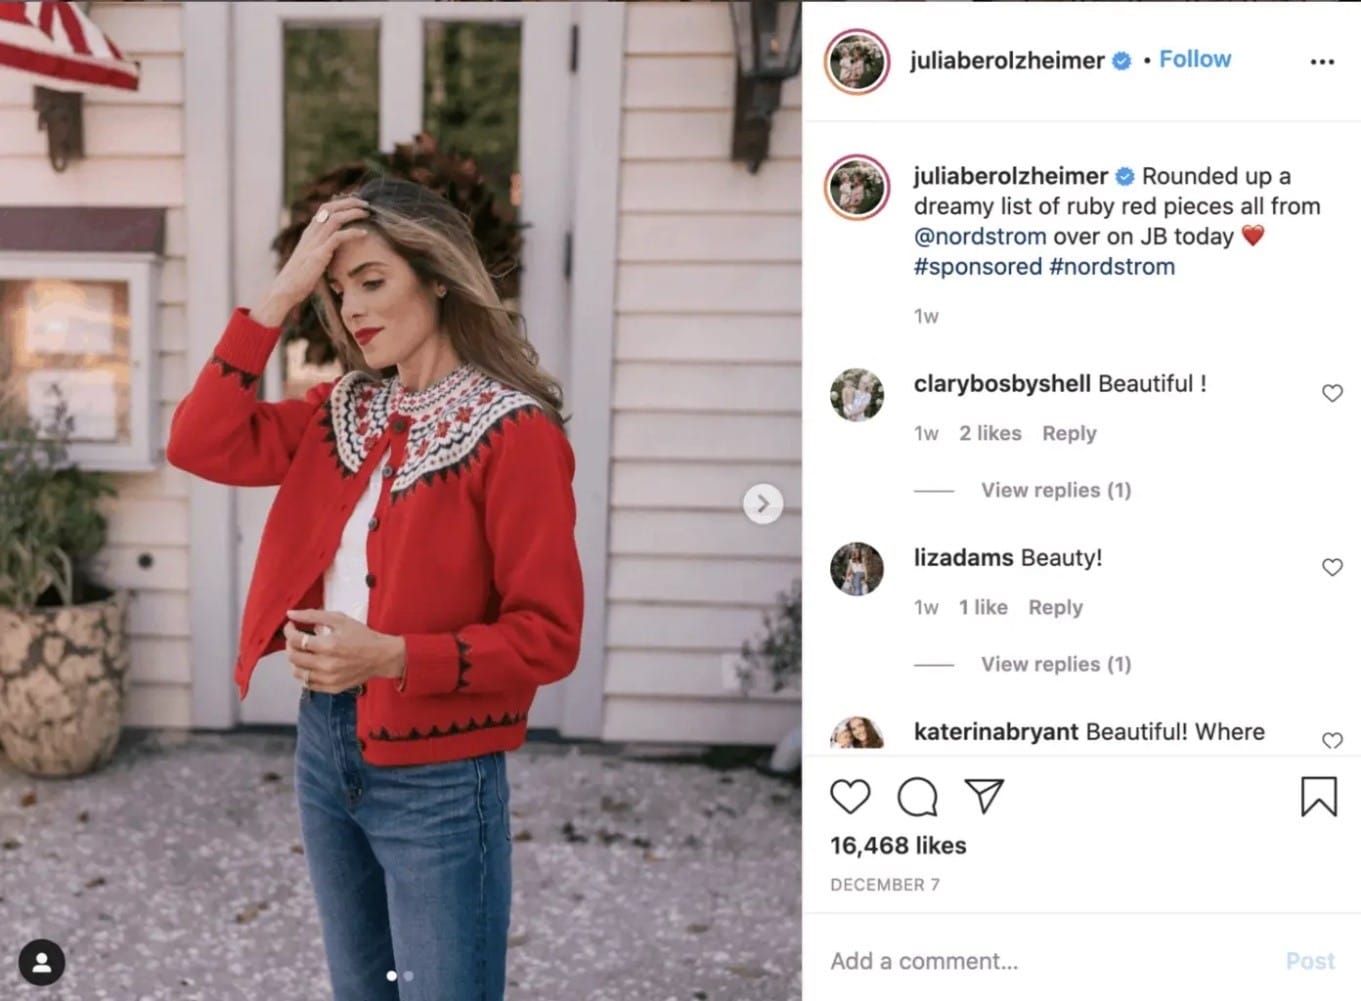1361x1001 pixels.
Task: Open more options three-dot menu
Action: [1322, 62]
